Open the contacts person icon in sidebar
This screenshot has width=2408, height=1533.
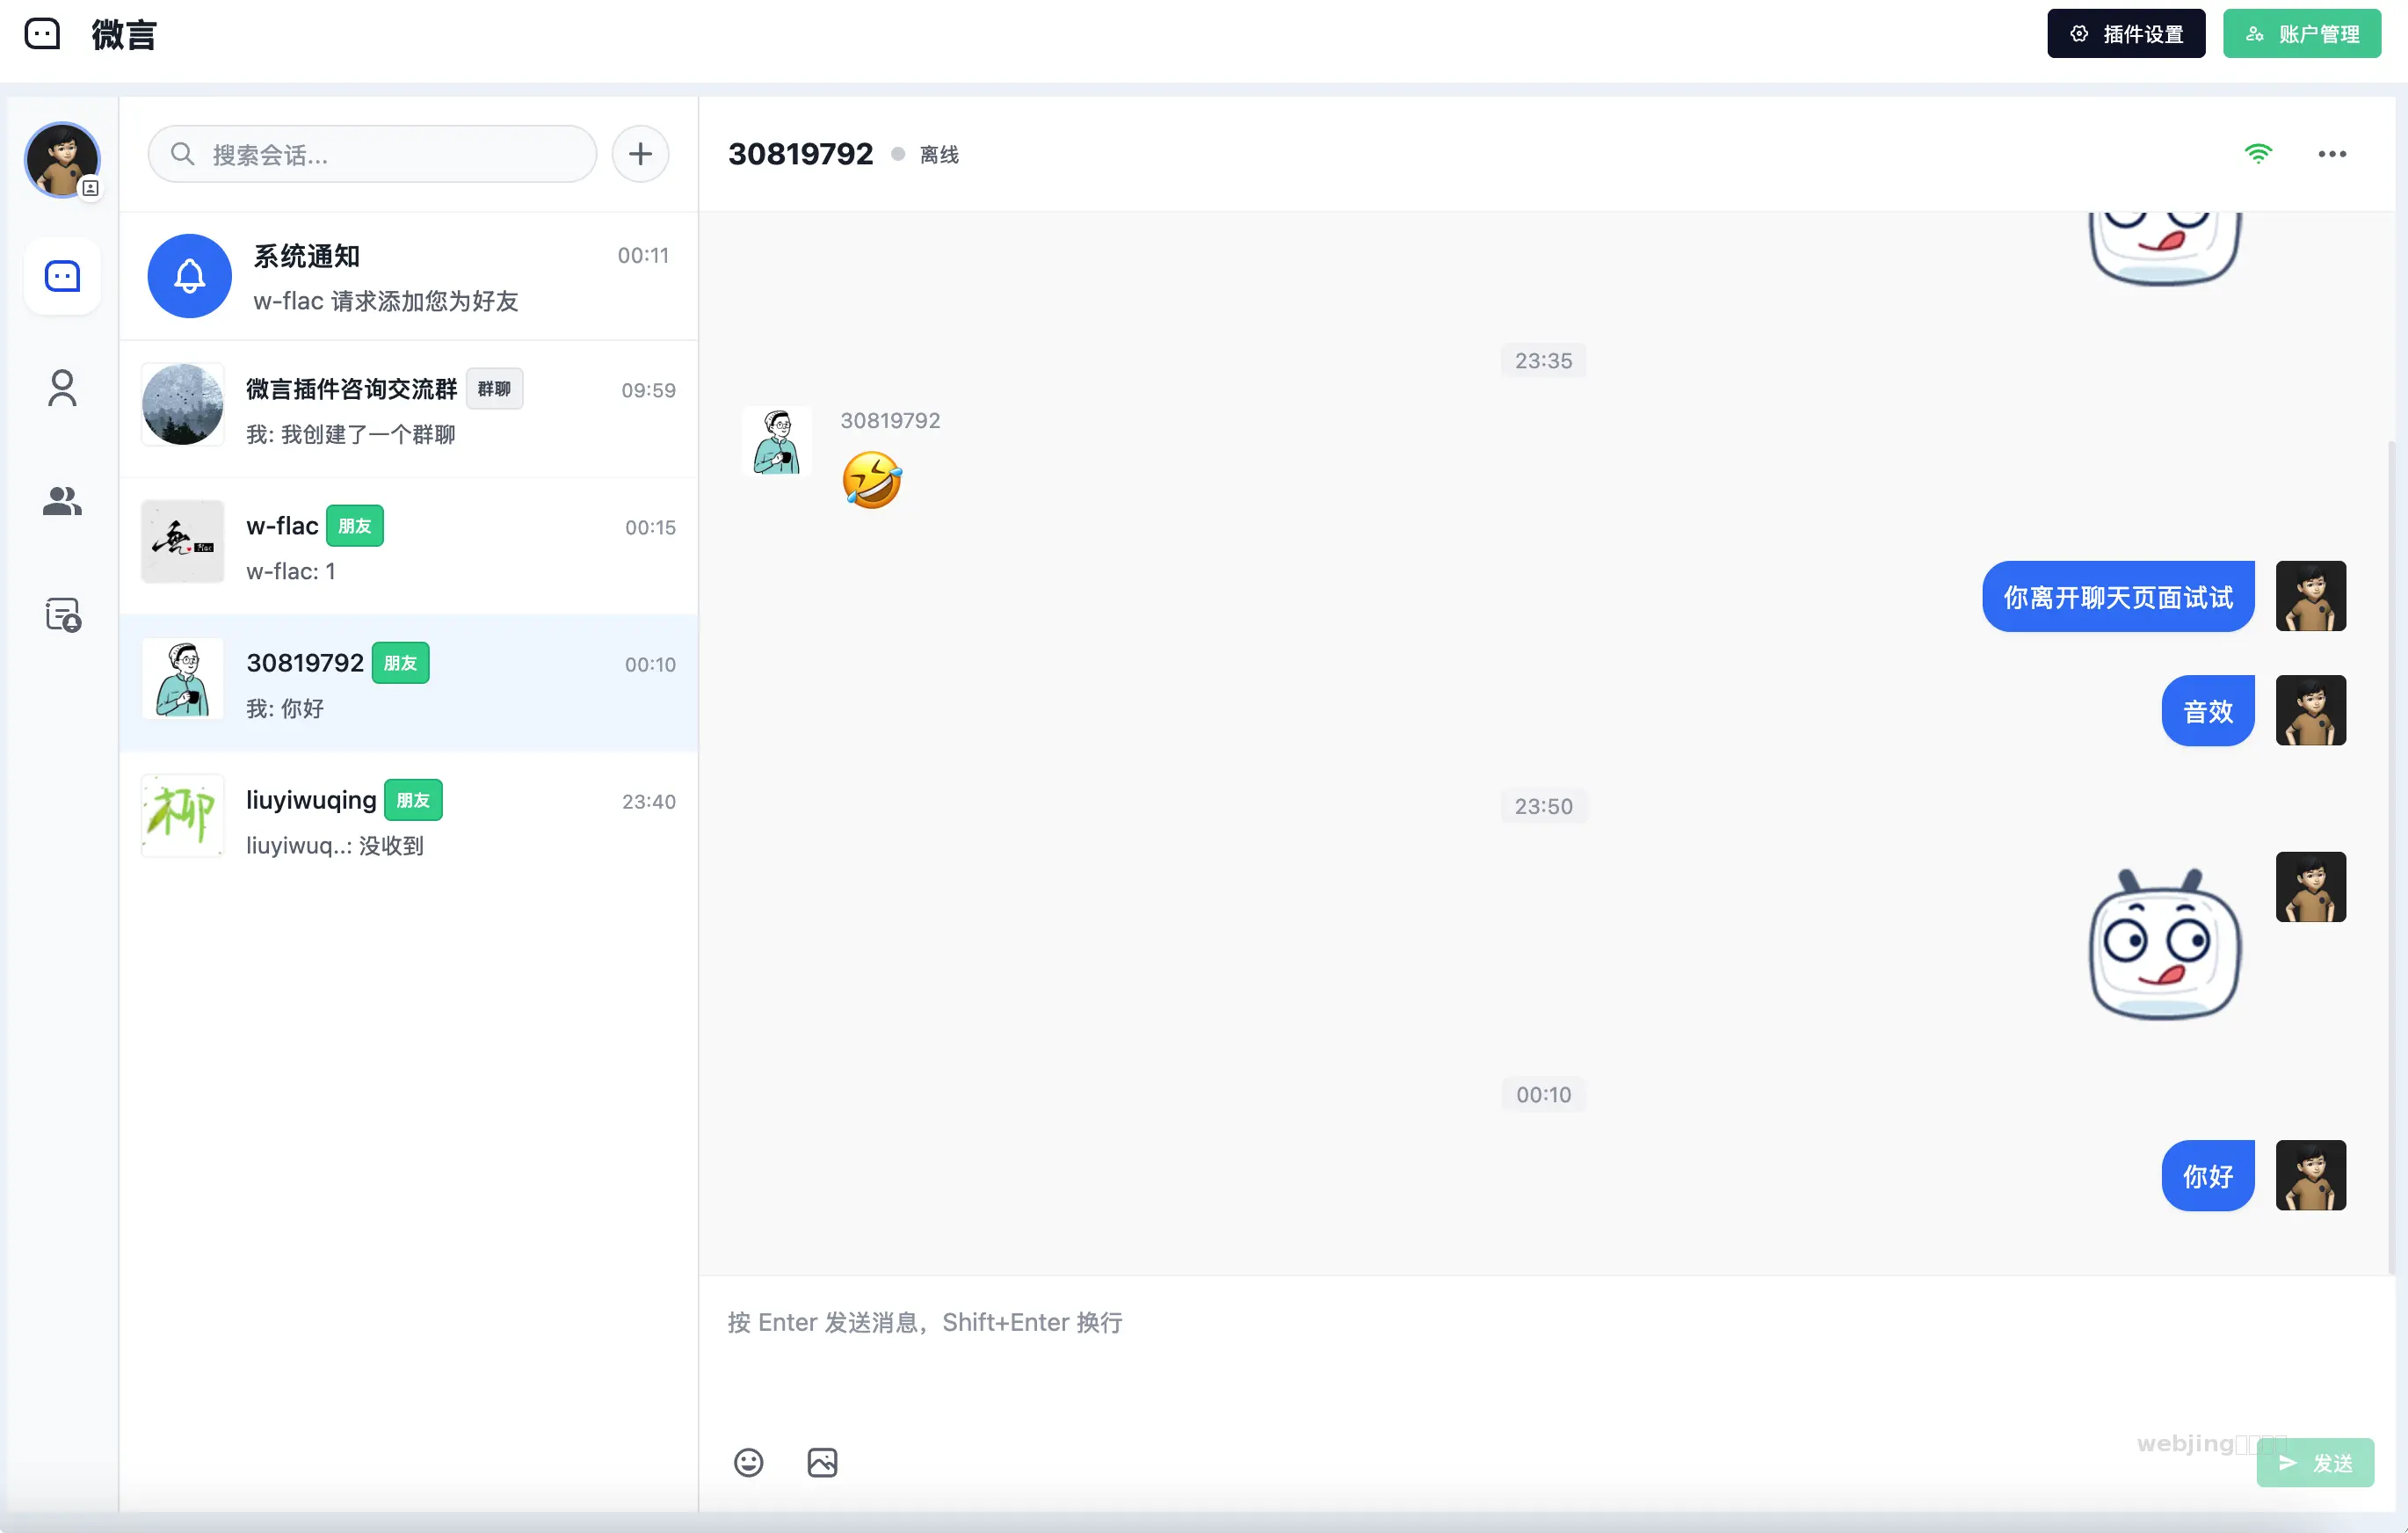(x=62, y=388)
